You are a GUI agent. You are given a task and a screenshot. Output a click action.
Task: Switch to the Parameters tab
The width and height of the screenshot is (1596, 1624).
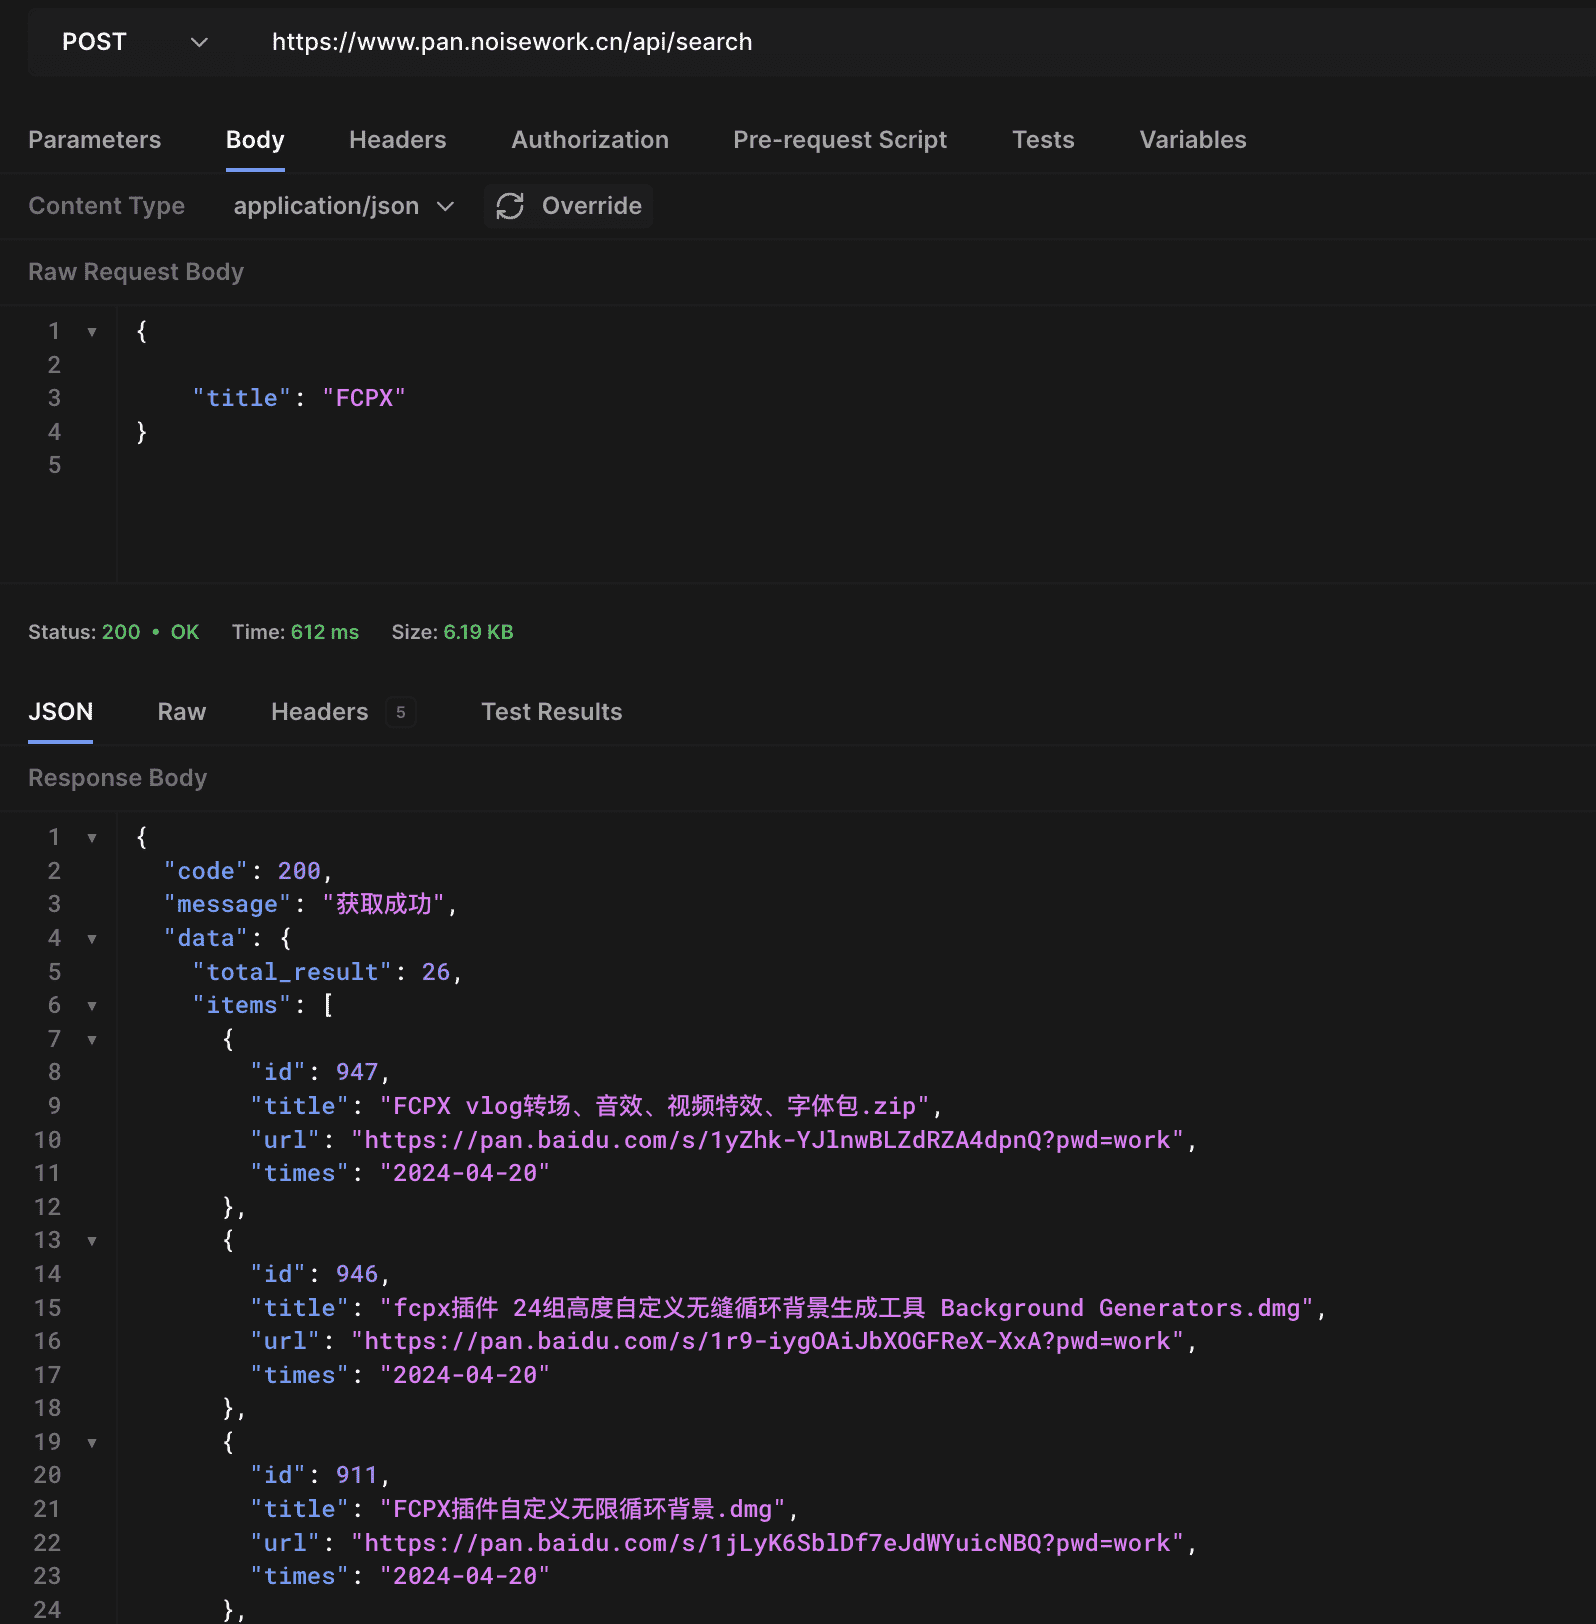(94, 140)
